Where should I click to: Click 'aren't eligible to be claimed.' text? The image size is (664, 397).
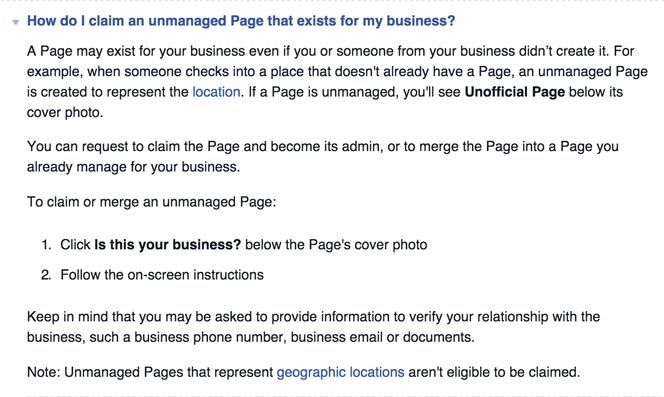point(494,372)
